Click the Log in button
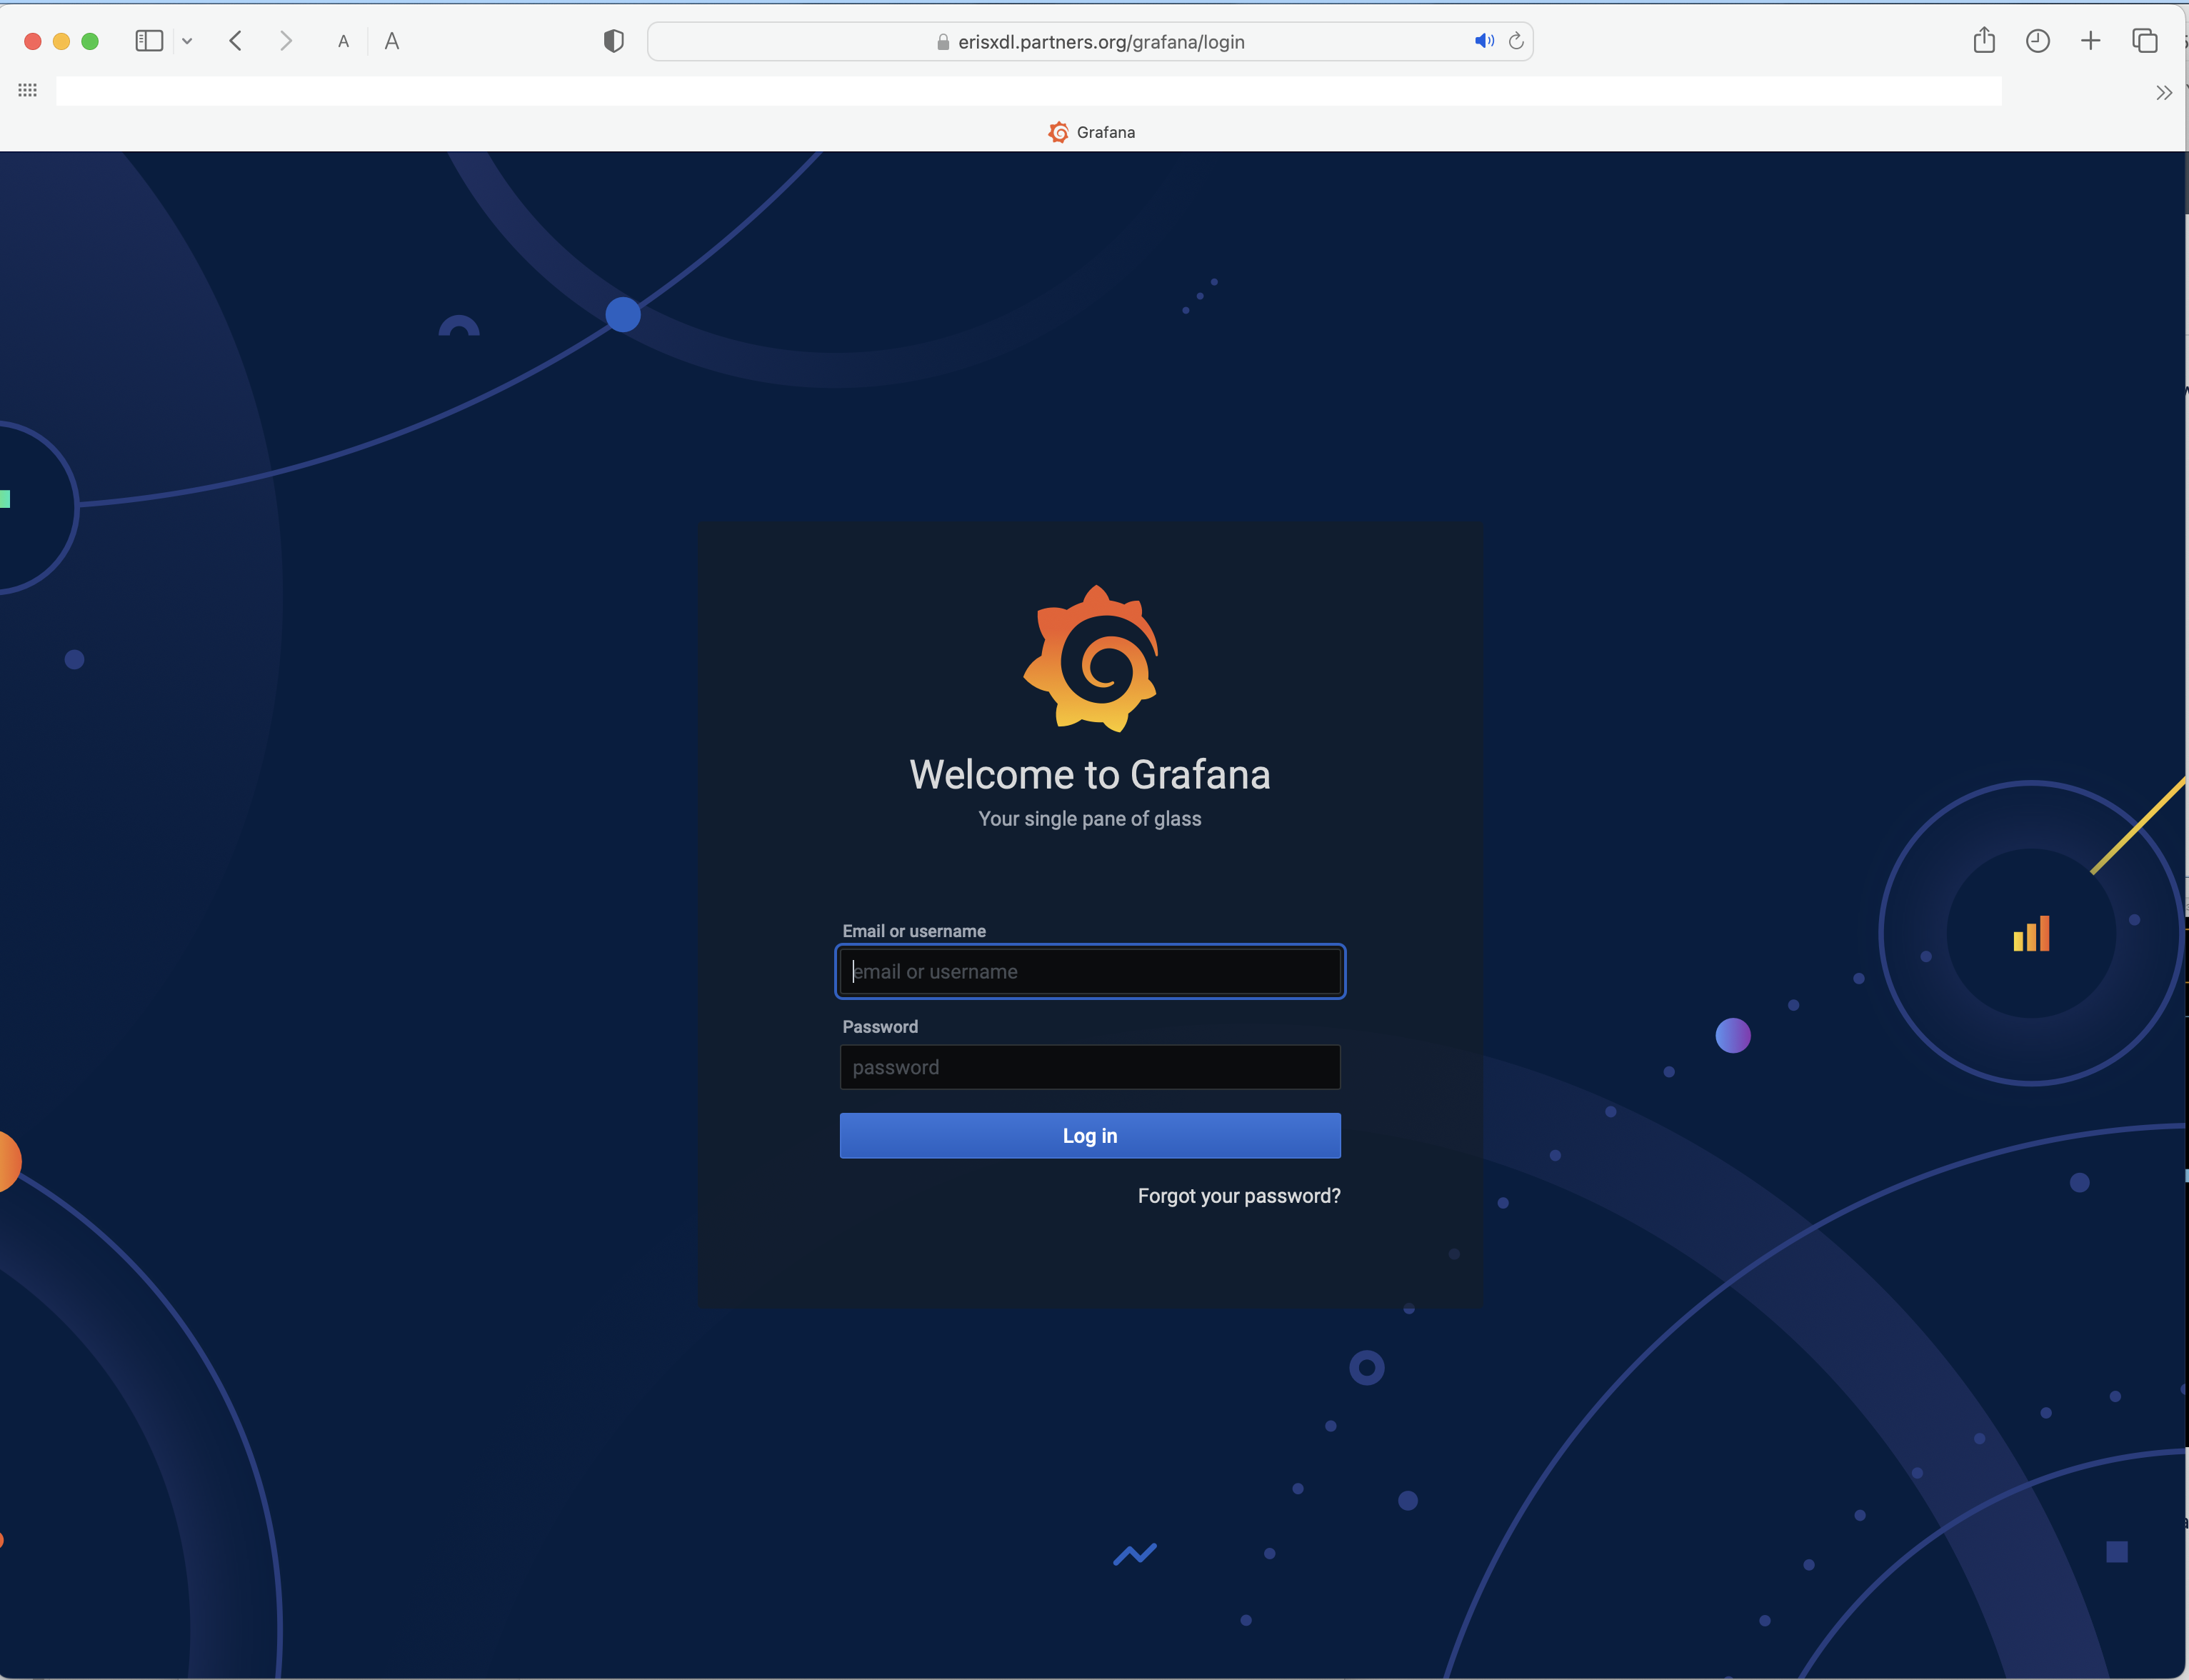The image size is (2189, 1680). click(1090, 1136)
